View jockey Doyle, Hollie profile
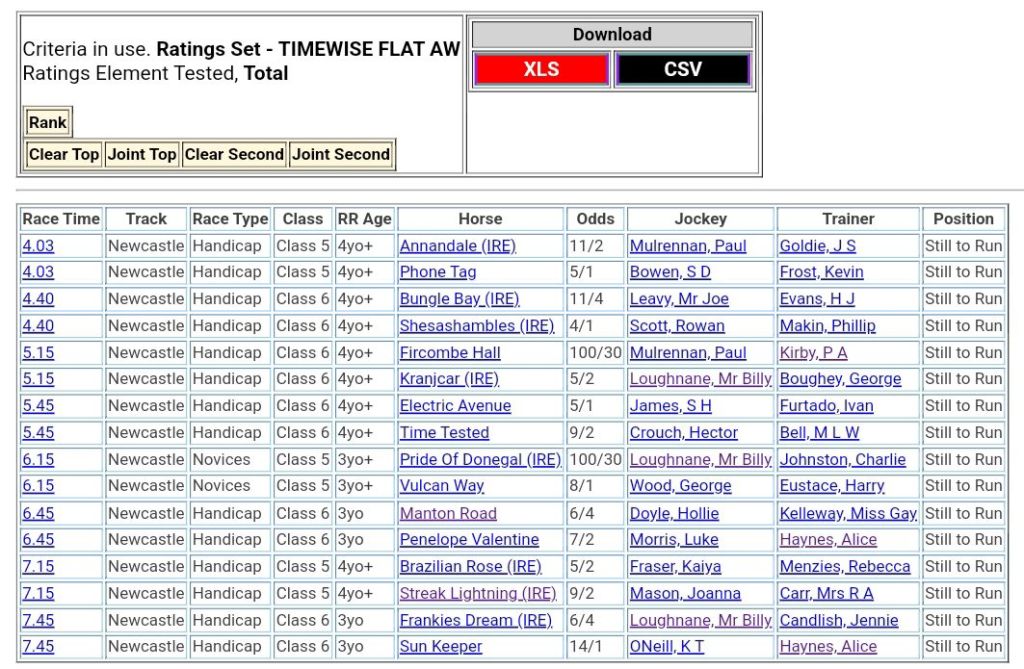Screen dimensions: 1024x669 coord(674,513)
